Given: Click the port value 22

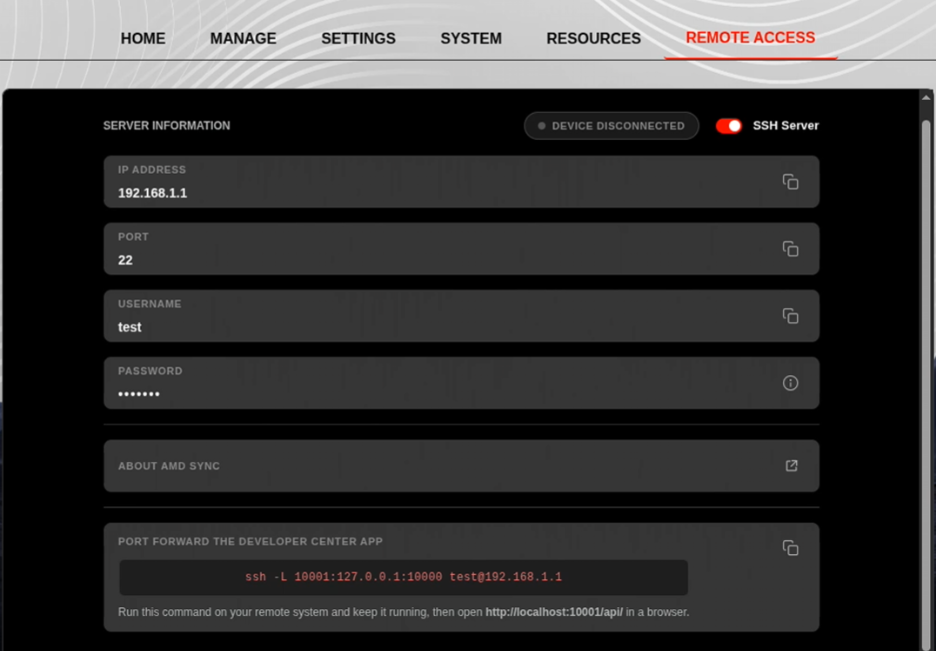Looking at the screenshot, I should coord(125,260).
